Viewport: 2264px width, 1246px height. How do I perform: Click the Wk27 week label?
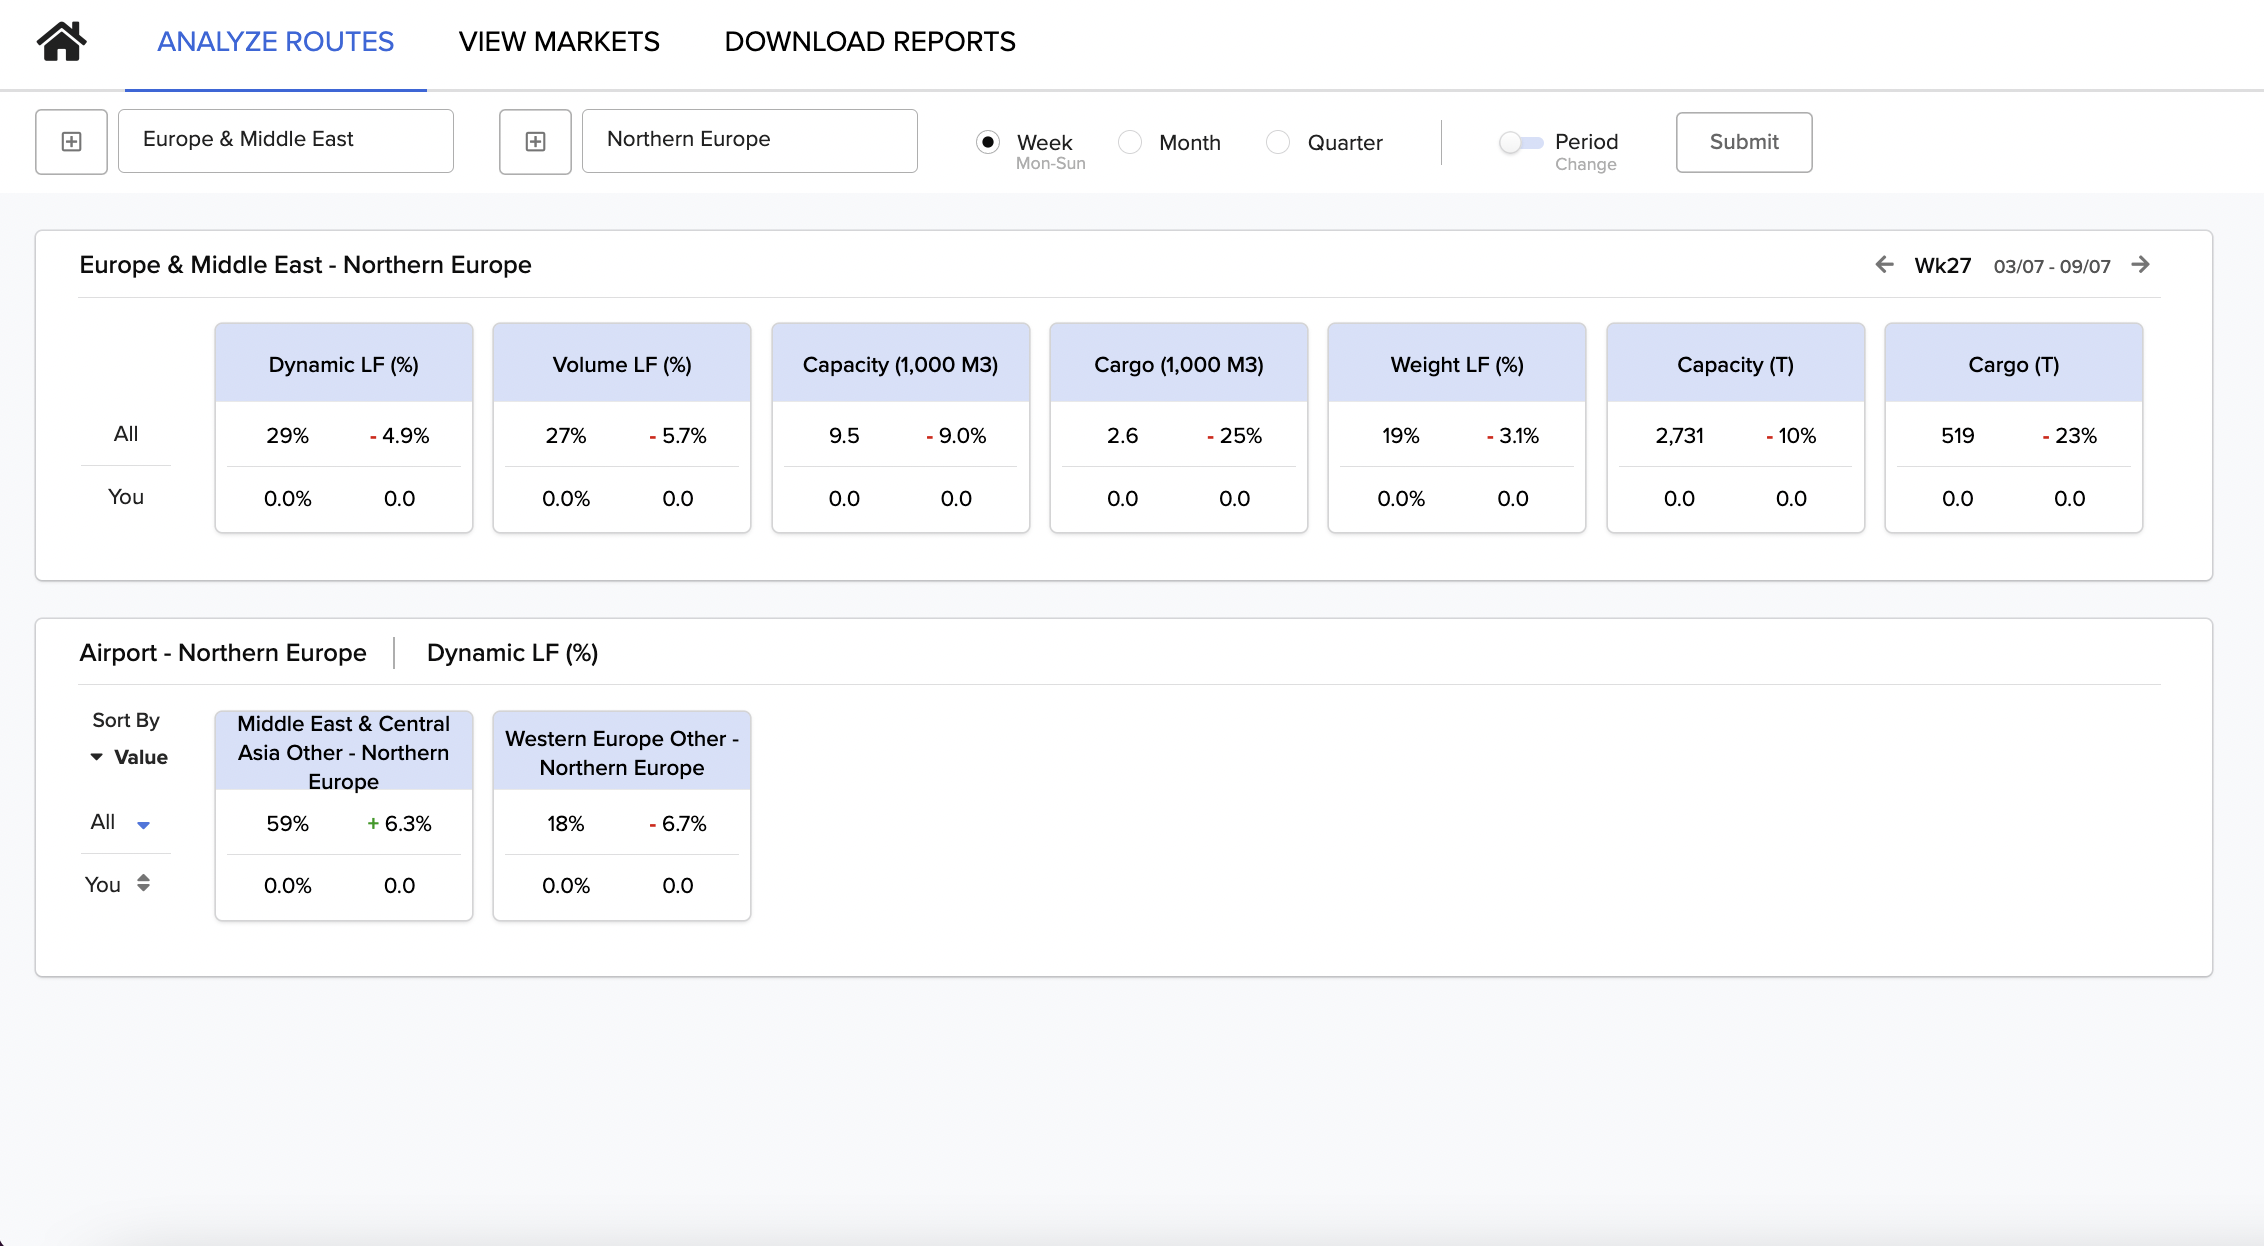pyautogui.click(x=1943, y=265)
